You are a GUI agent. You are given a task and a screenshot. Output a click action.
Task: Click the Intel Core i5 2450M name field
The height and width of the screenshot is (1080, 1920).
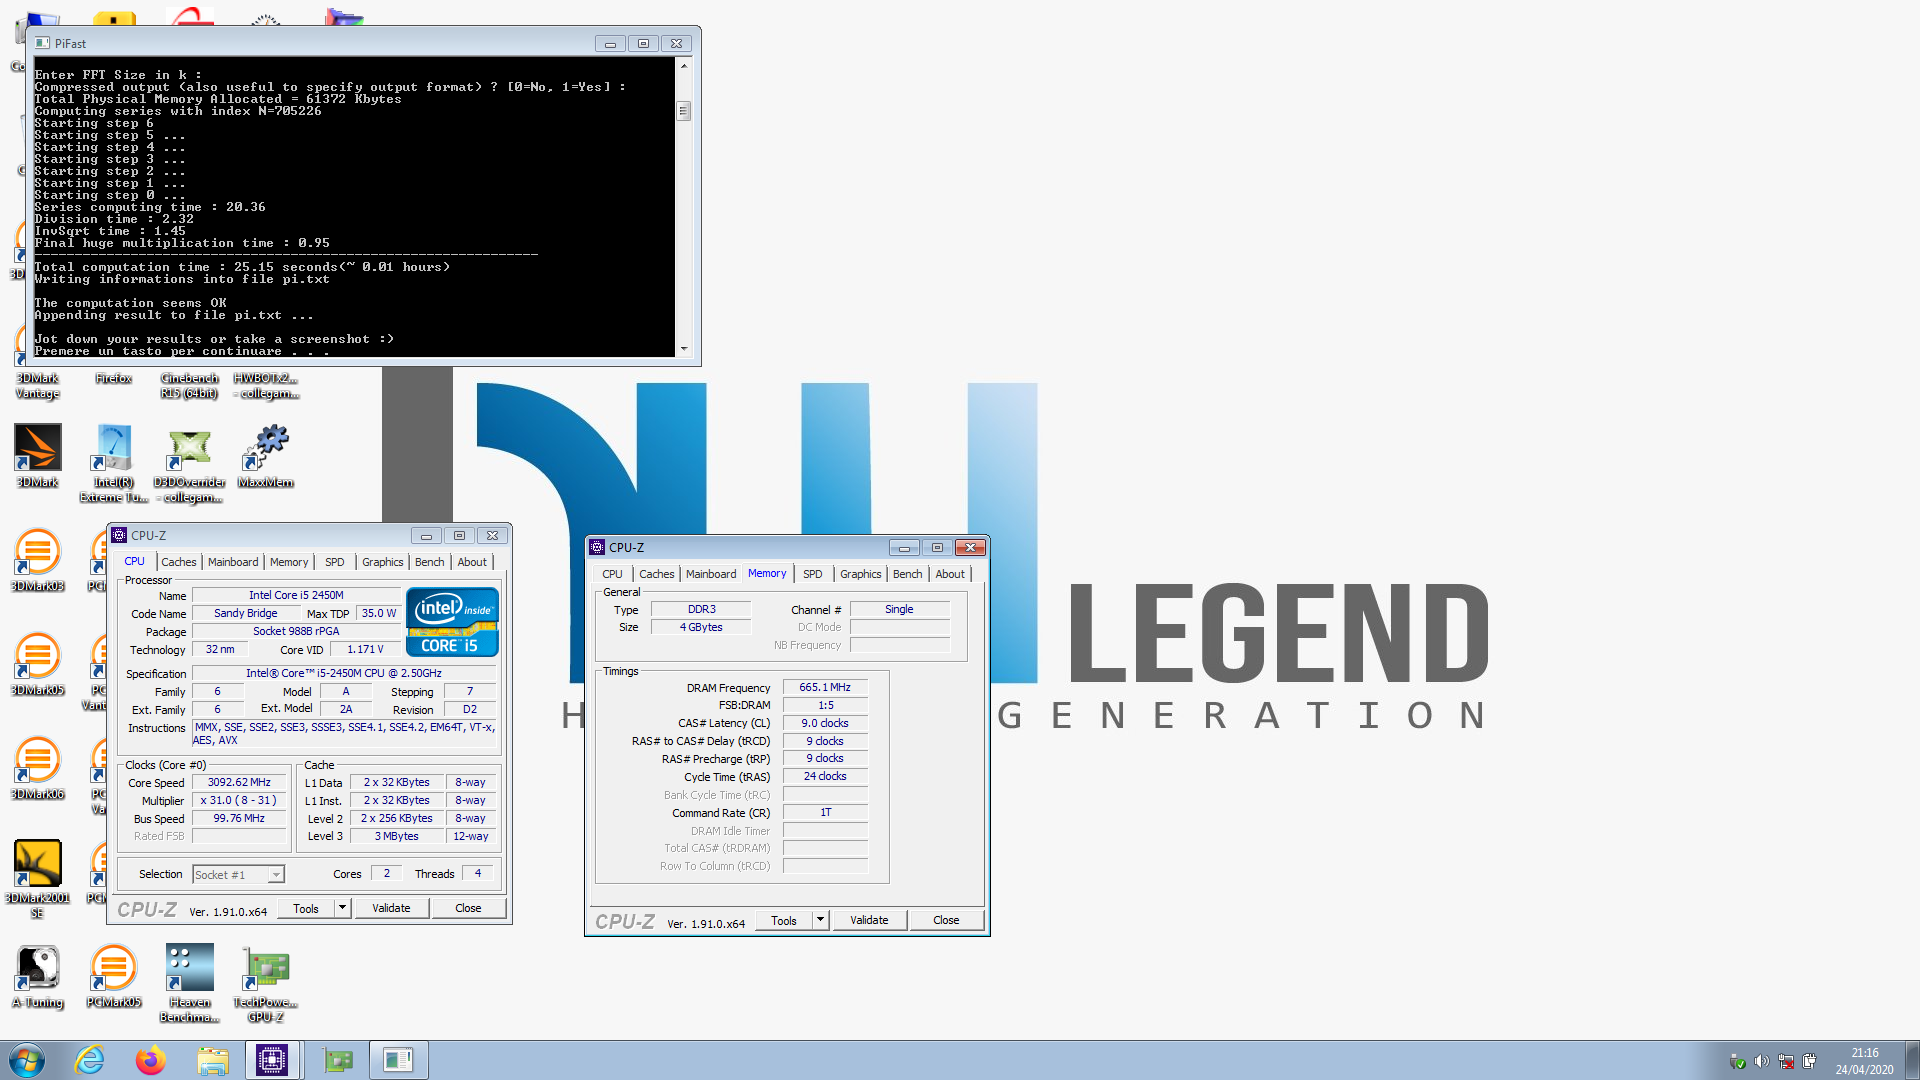point(296,595)
